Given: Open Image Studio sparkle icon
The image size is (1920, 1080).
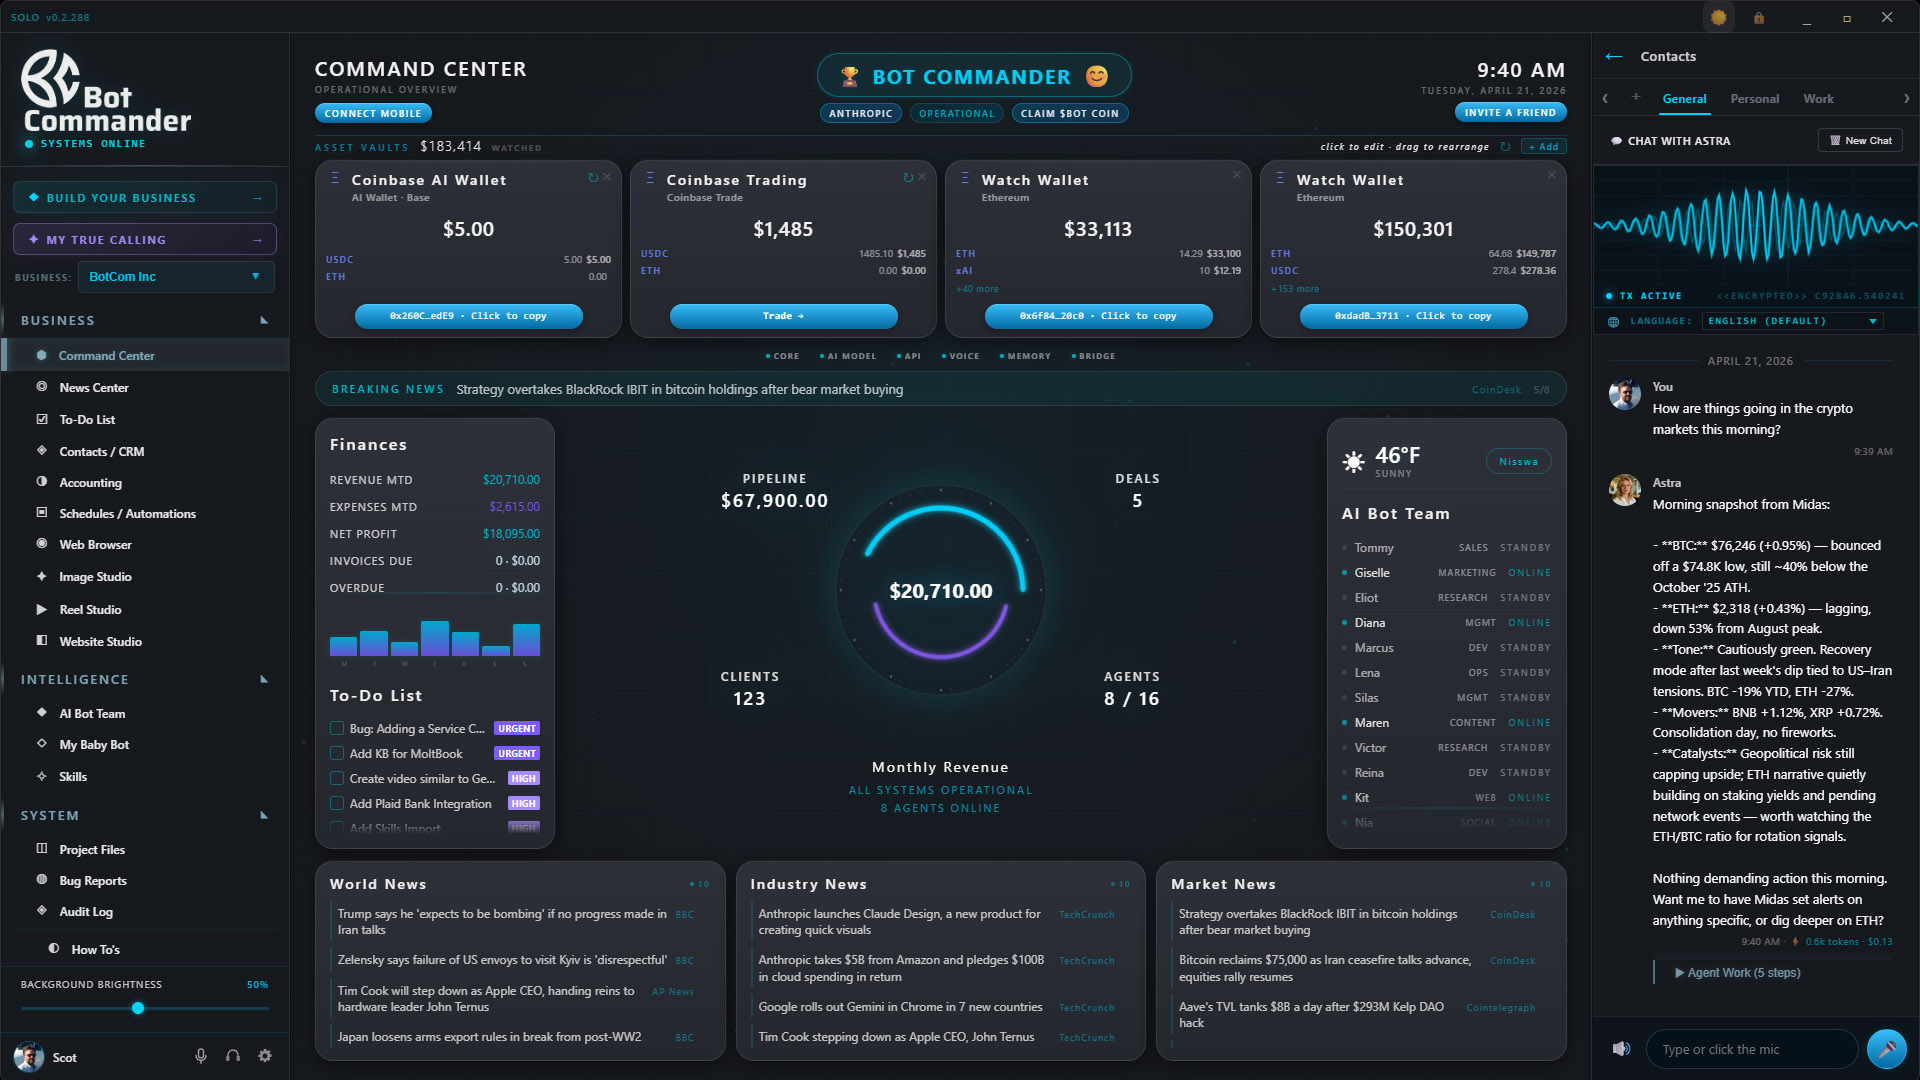Looking at the screenshot, I should (x=41, y=576).
